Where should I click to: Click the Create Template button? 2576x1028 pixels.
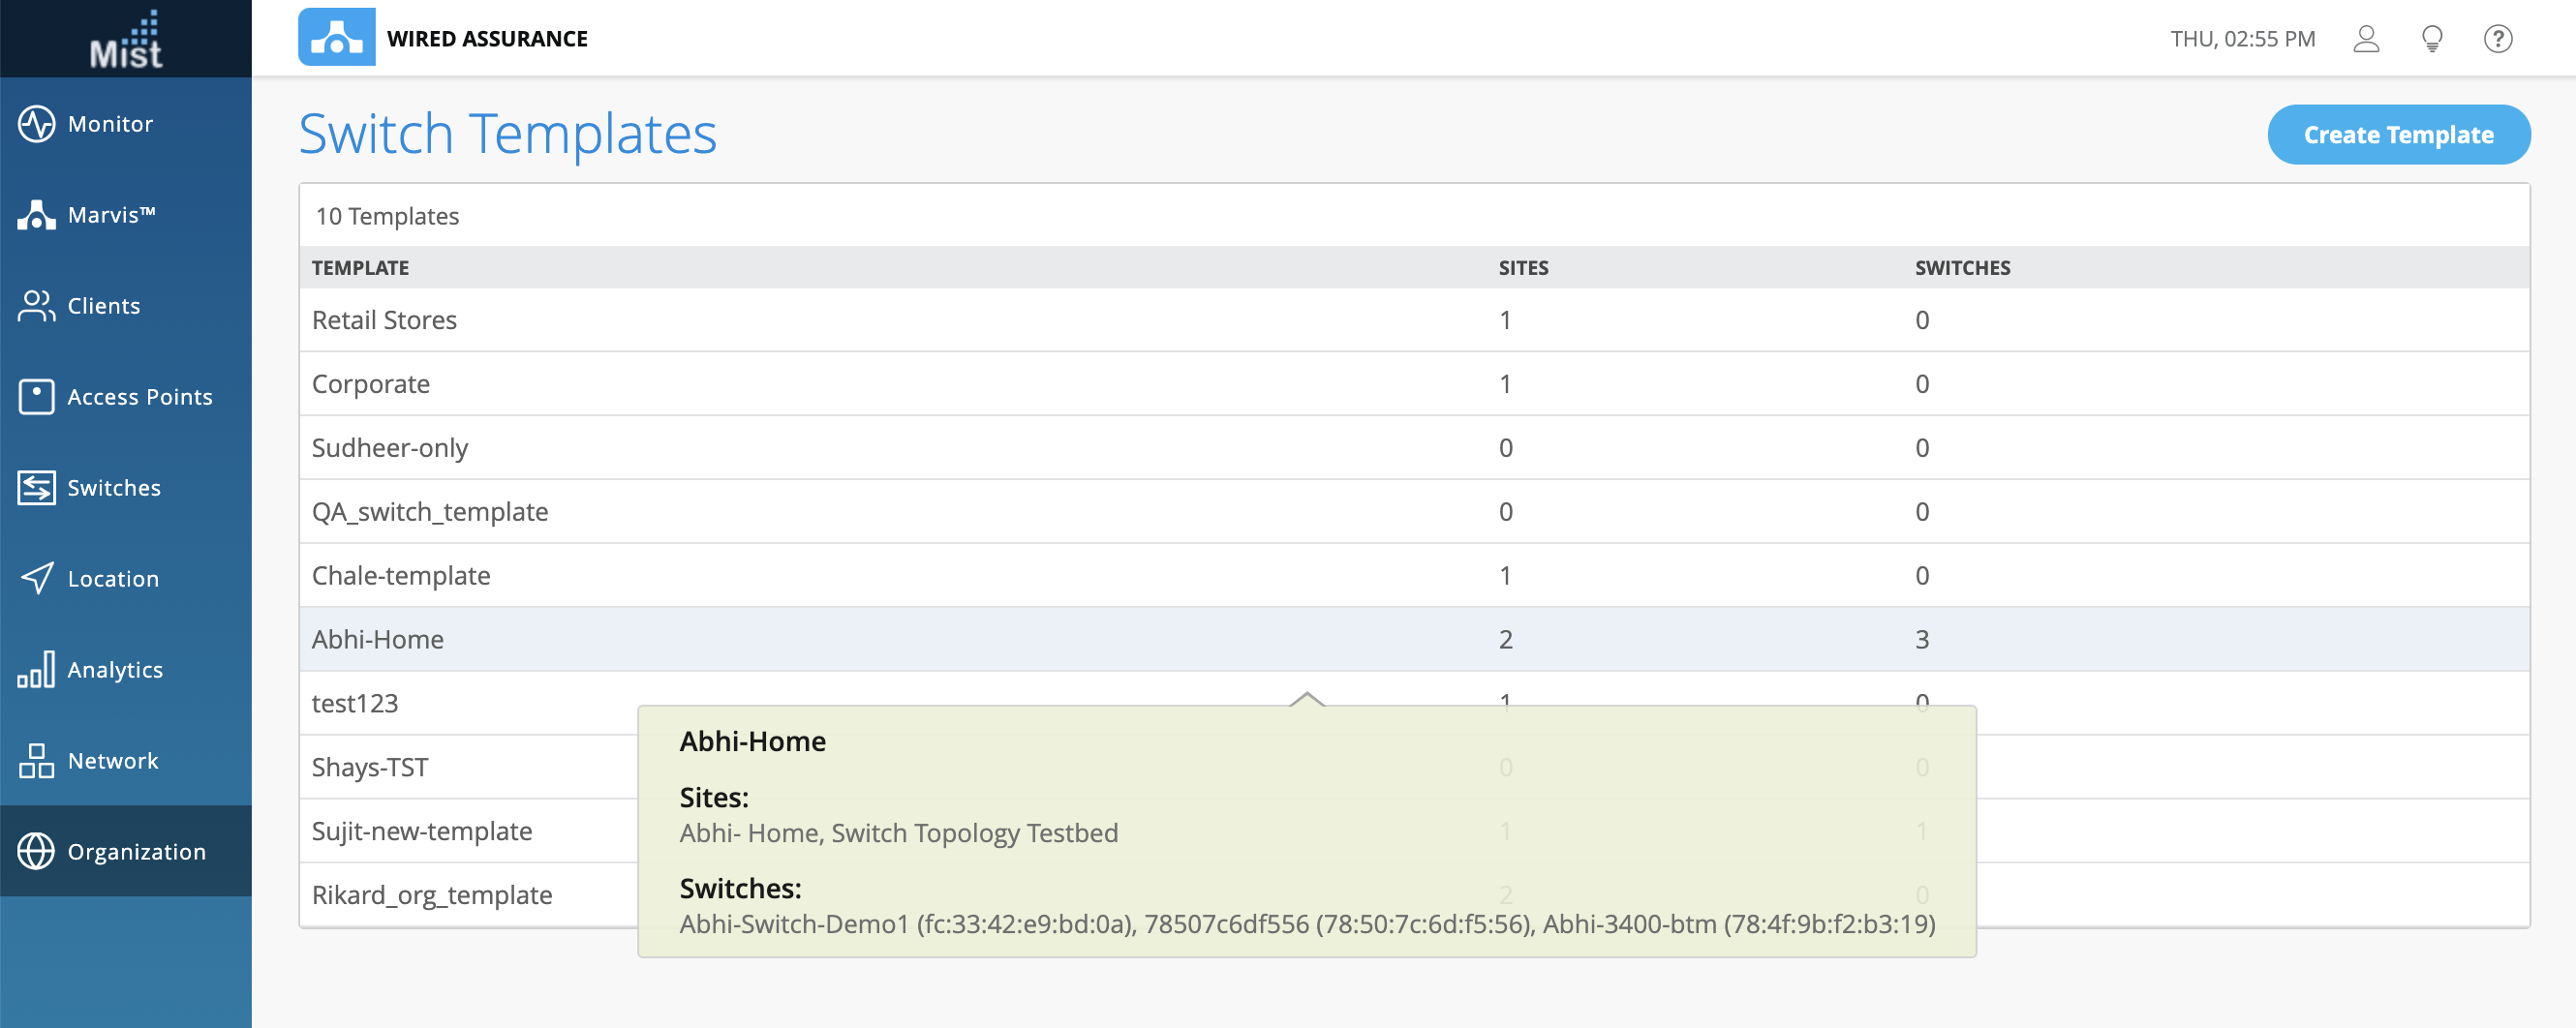tap(2398, 135)
